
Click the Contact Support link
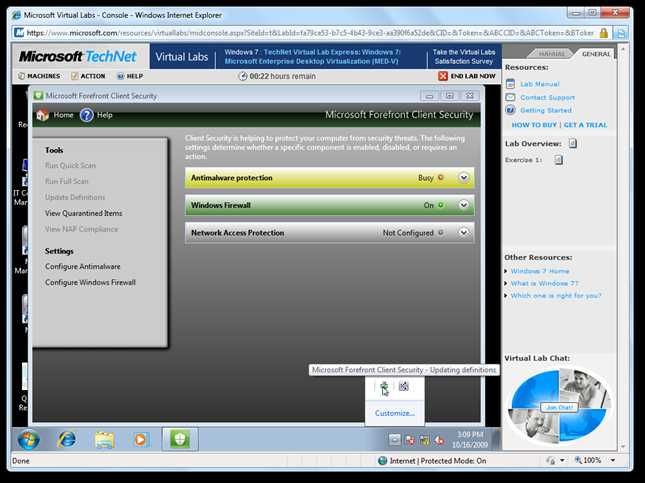coord(548,98)
